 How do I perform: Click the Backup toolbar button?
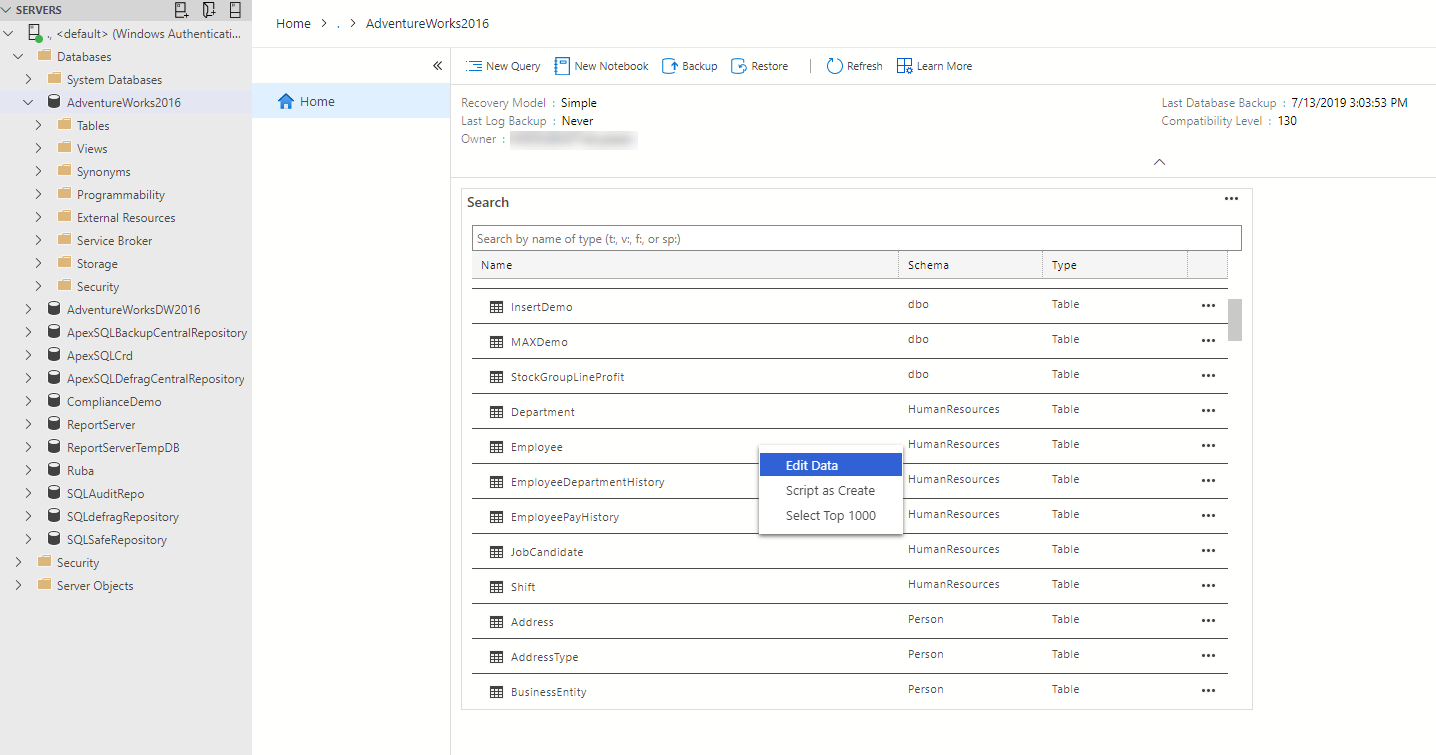point(689,66)
